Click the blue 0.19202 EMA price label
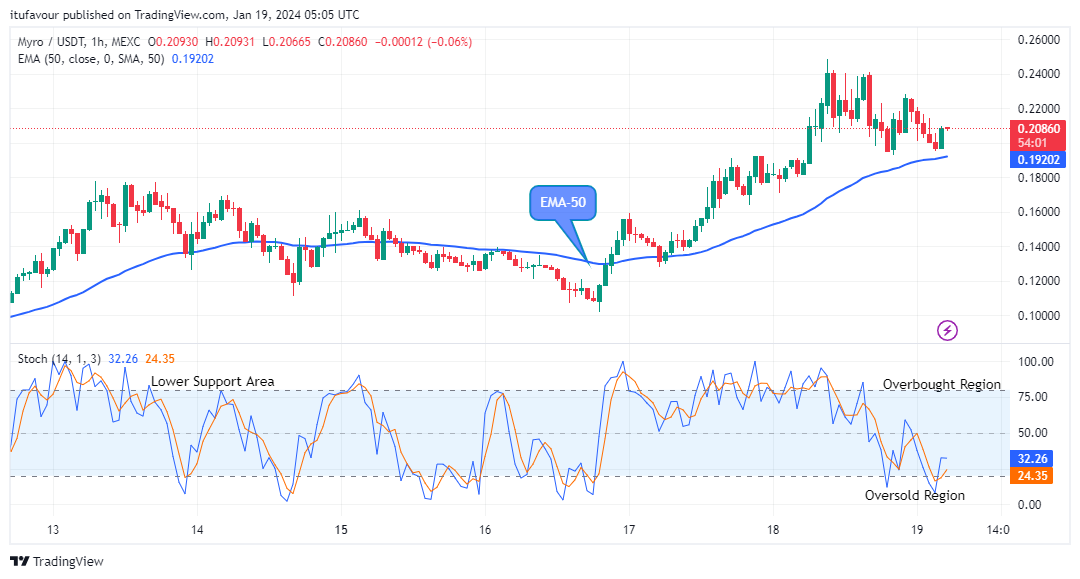 pyautogui.click(x=1037, y=160)
